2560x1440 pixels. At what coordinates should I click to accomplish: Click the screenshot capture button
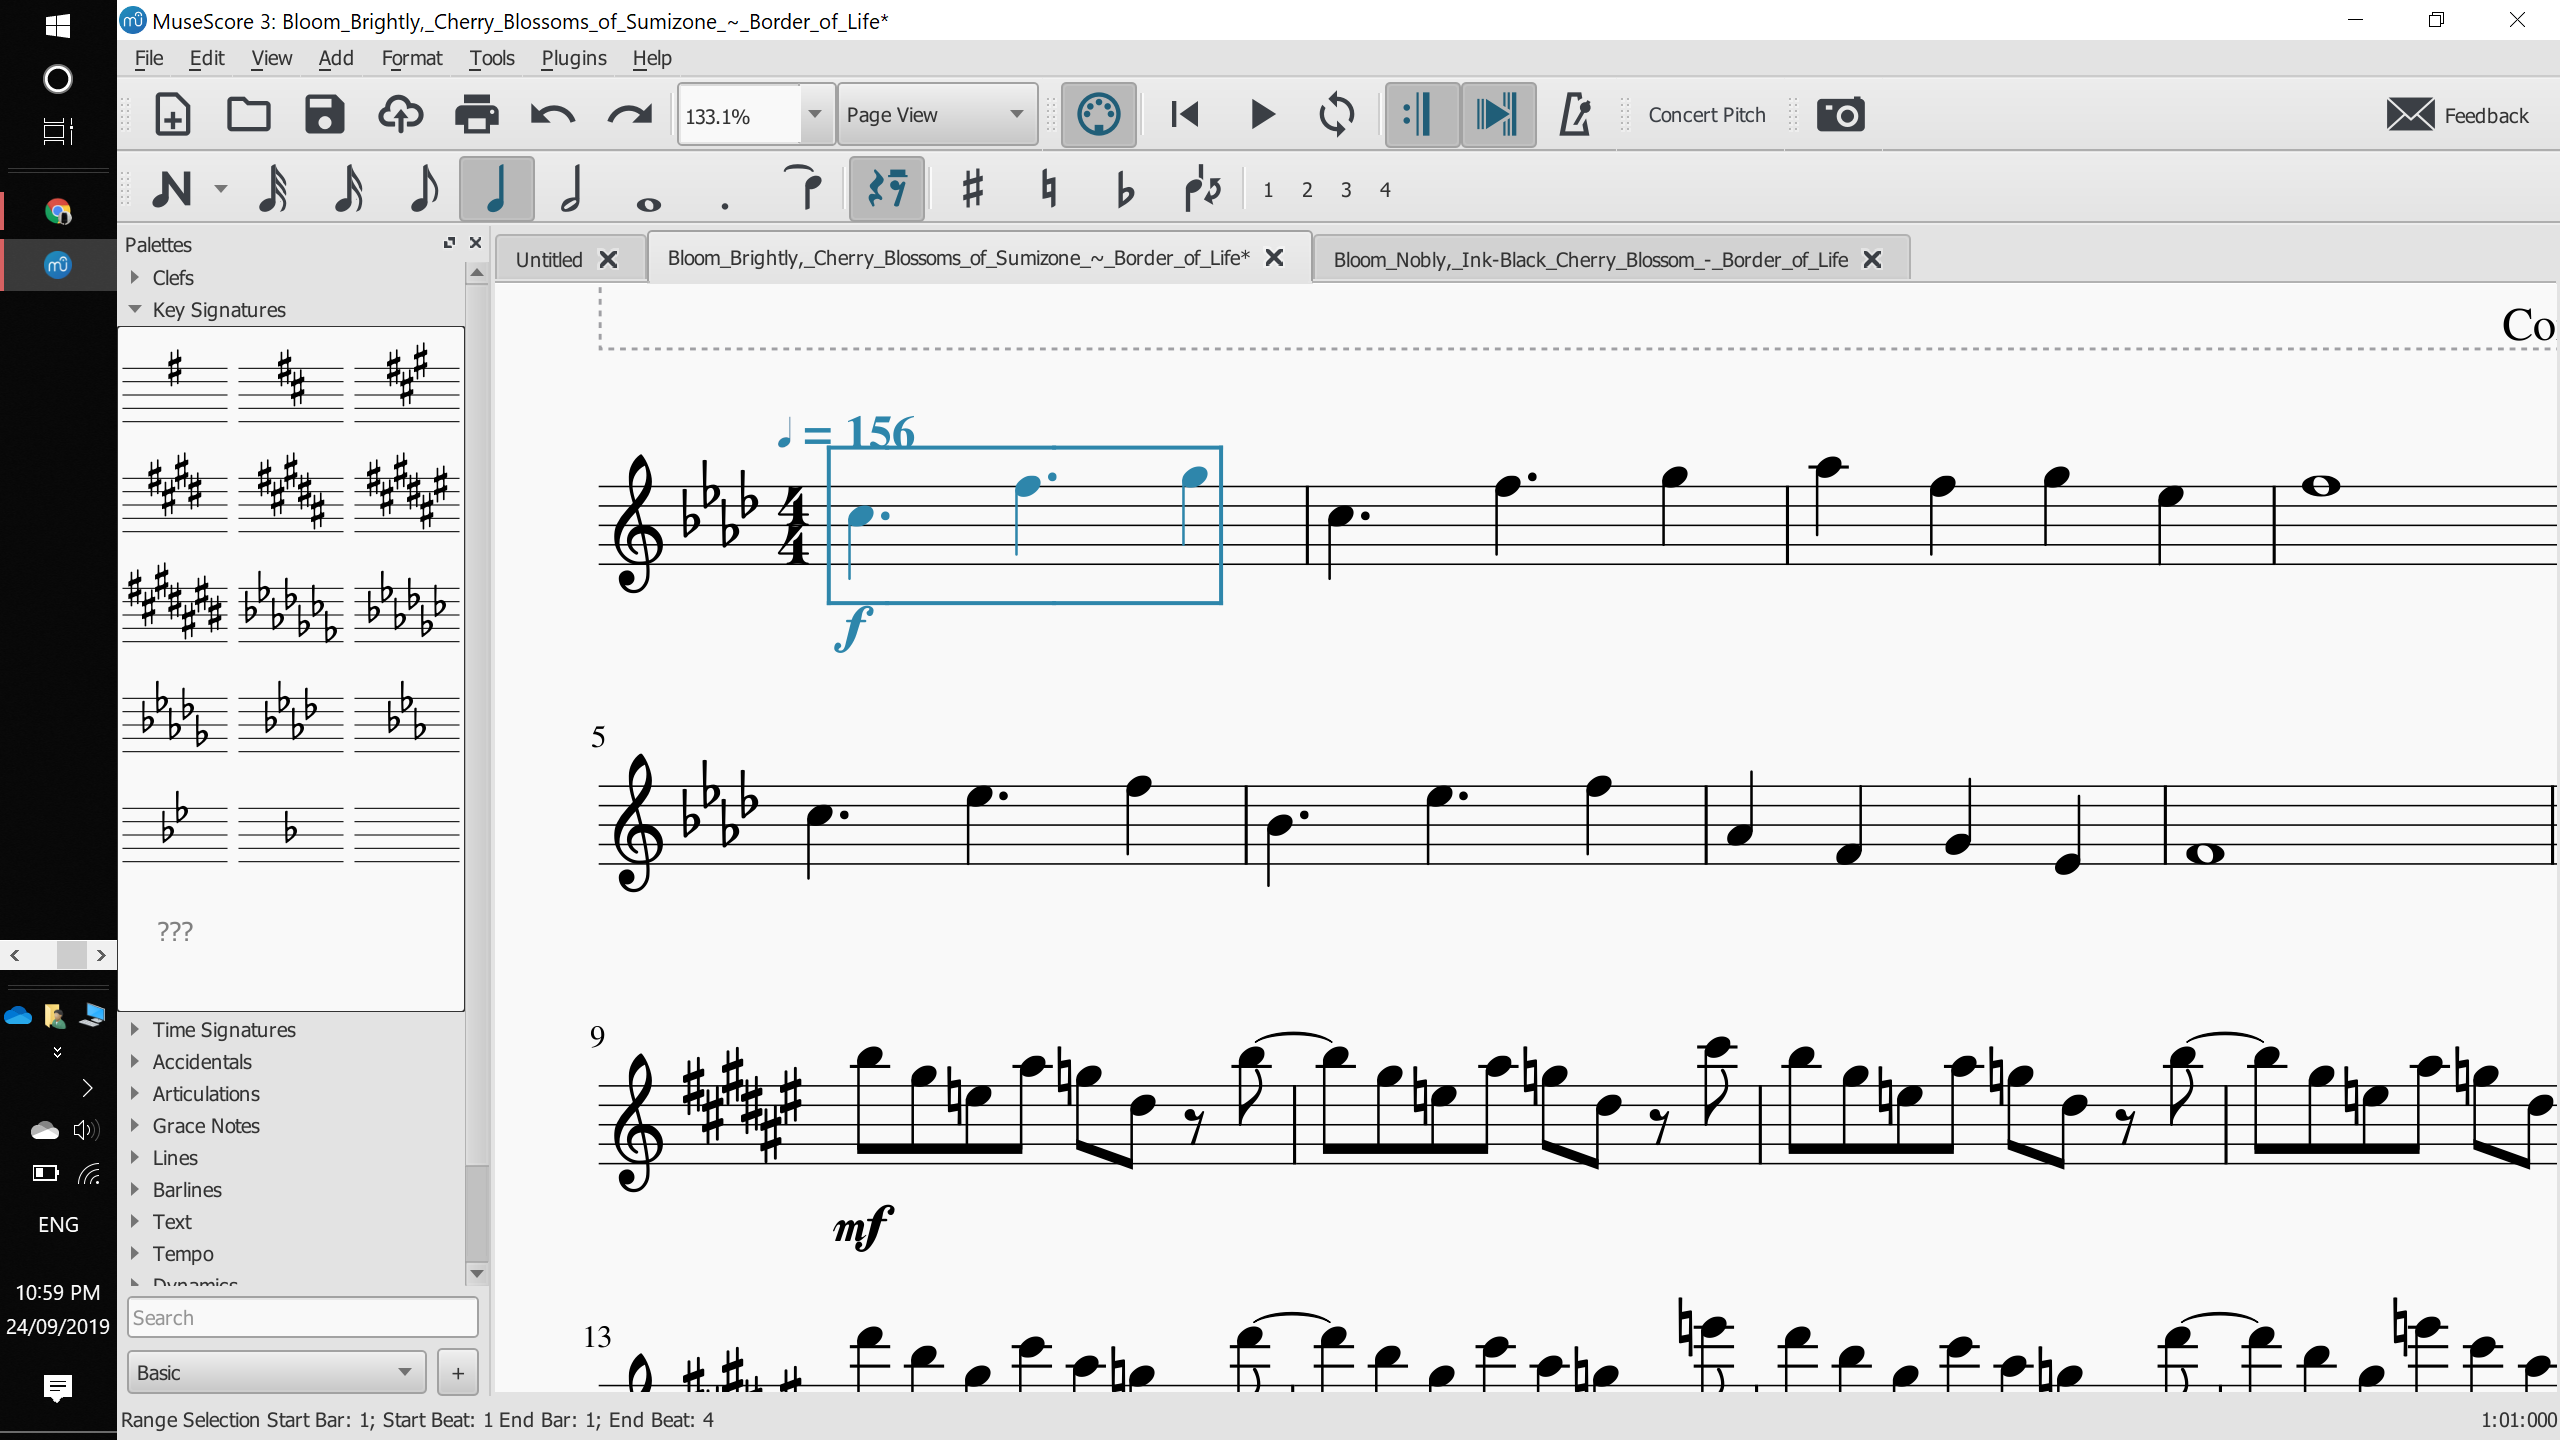coord(1841,114)
